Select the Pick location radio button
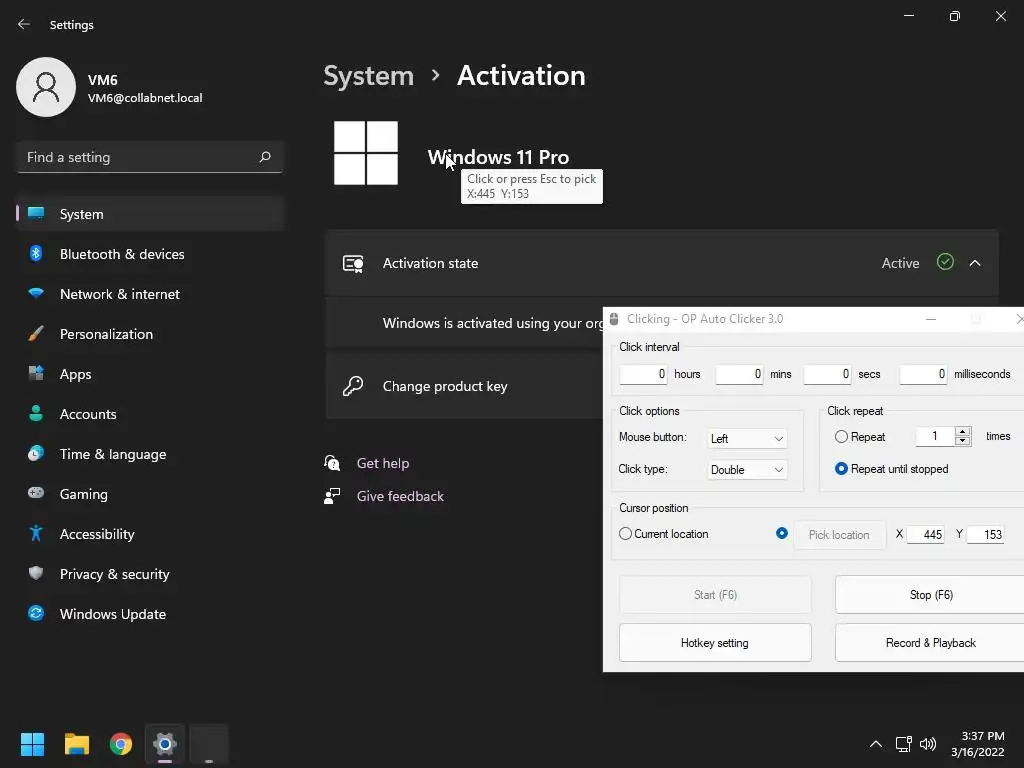1024x768 pixels. pos(781,533)
